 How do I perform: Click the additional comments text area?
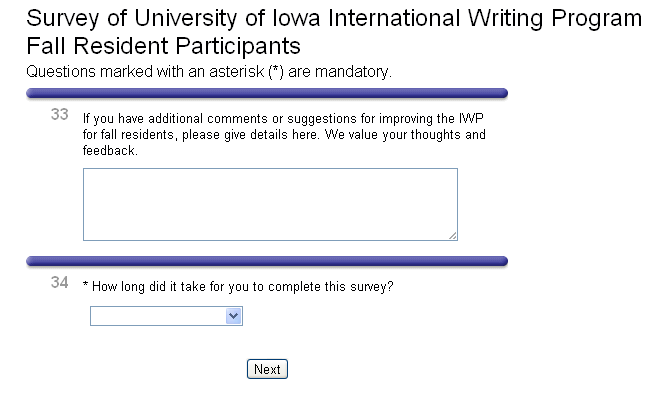270,204
